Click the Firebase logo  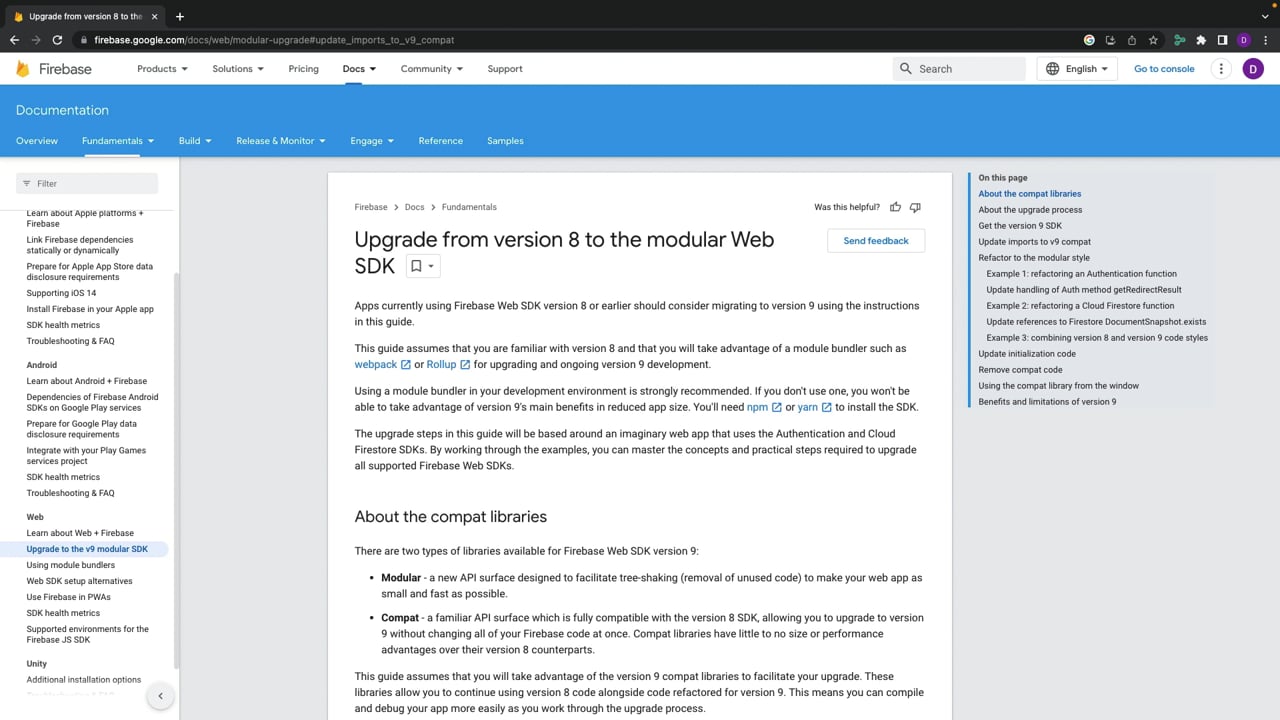(54, 69)
